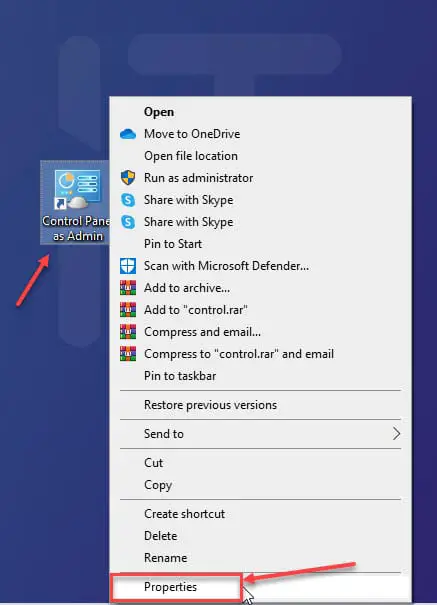
Task: Click the WinRAR icon beside Add to archive
Action: pos(128,288)
